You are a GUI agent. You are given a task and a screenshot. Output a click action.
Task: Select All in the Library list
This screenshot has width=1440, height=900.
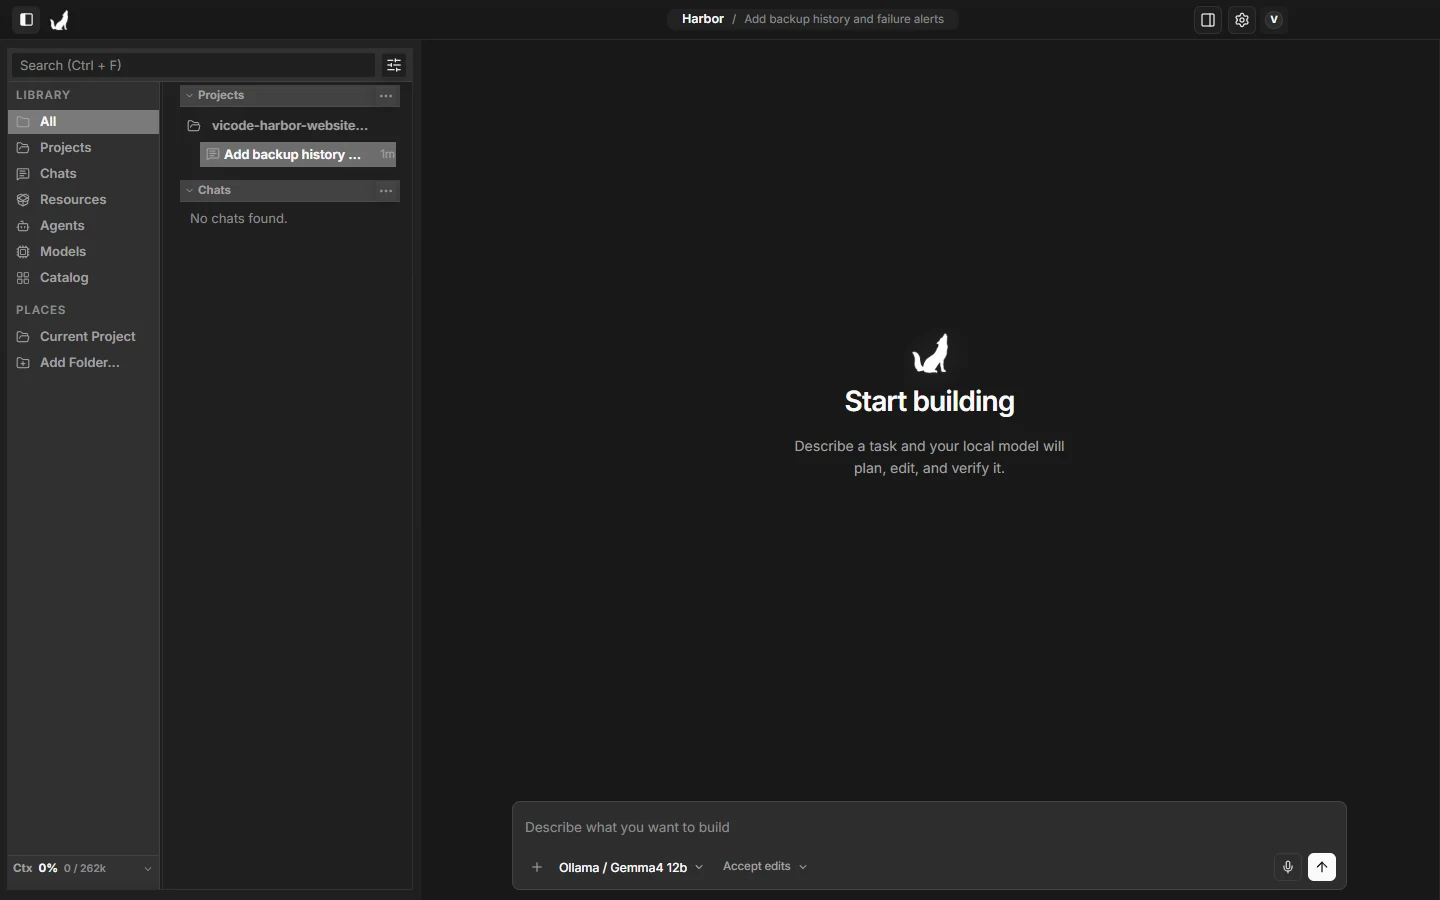(84, 122)
